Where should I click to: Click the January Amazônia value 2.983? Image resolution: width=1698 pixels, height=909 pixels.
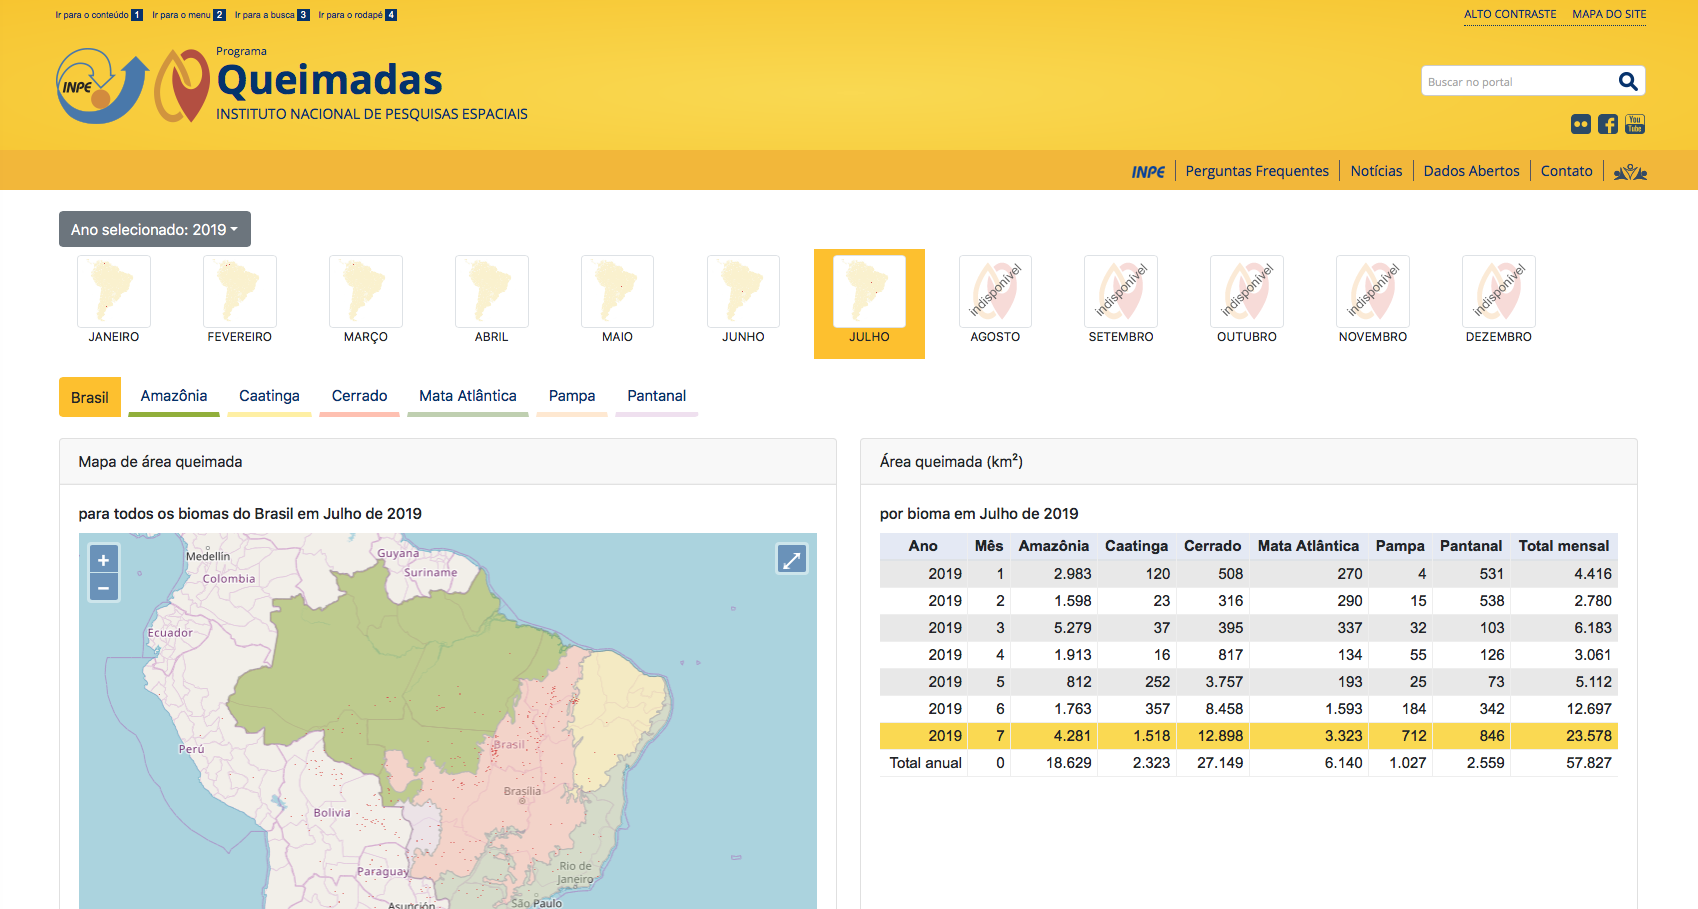(1072, 574)
